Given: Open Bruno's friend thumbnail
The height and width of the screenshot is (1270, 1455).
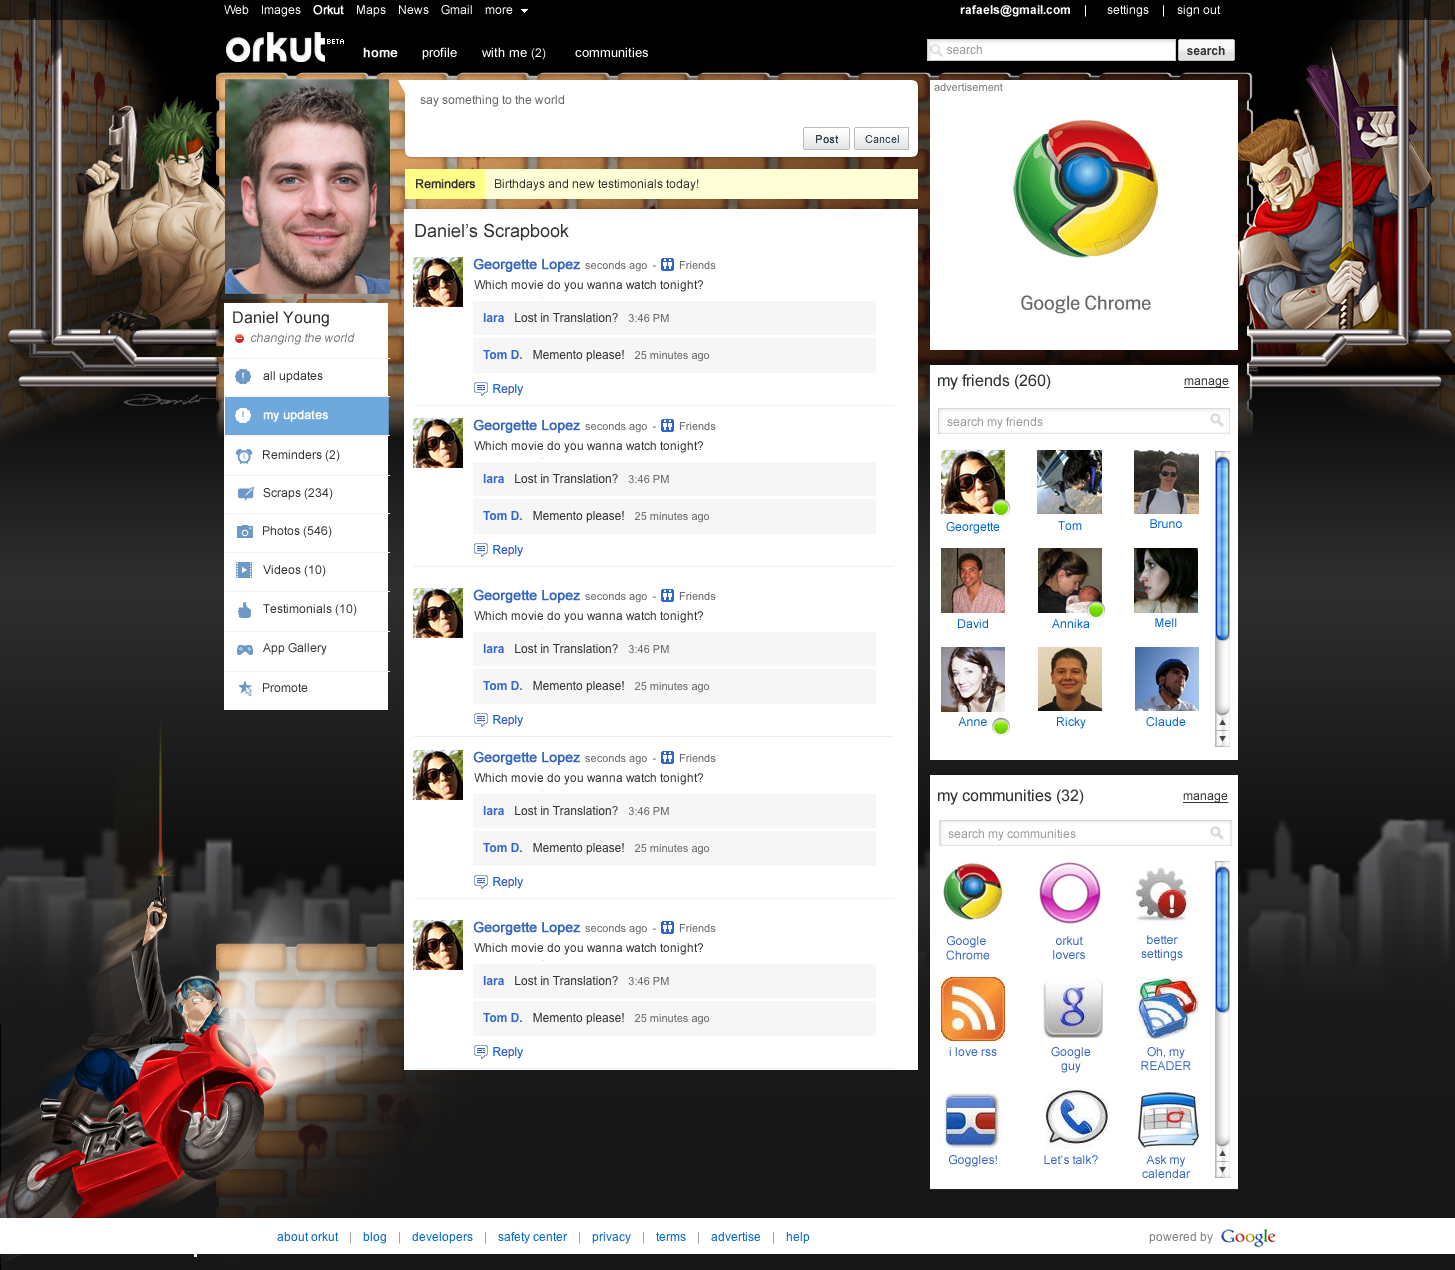Looking at the screenshot, I should click(x=1166, y=482).
